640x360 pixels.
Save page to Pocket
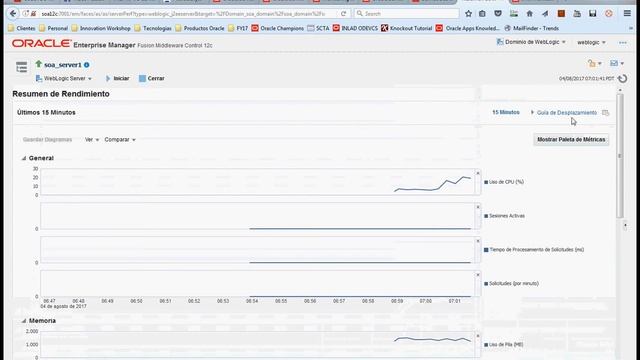pos(498,13)
